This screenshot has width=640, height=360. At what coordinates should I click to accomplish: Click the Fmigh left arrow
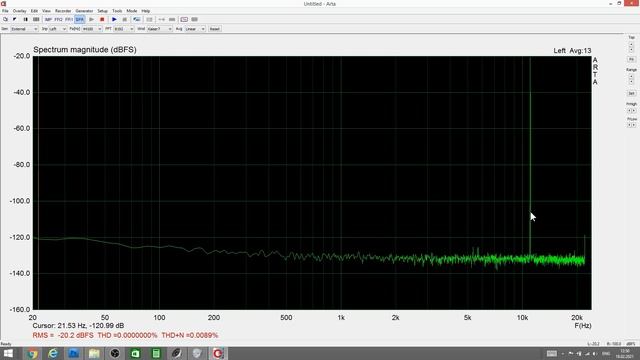[x=629, y=111]
